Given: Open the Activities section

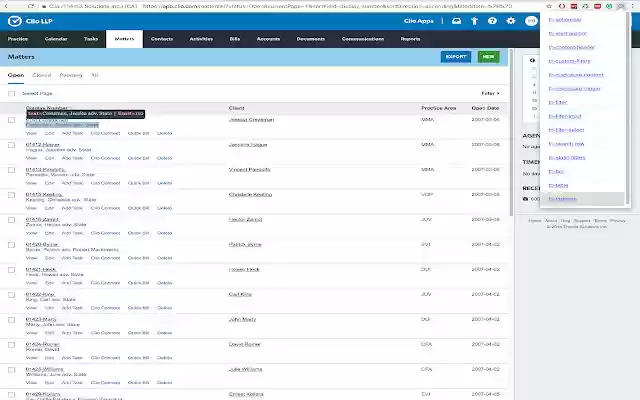Looking at the screenshot, I should pos(201,39).
